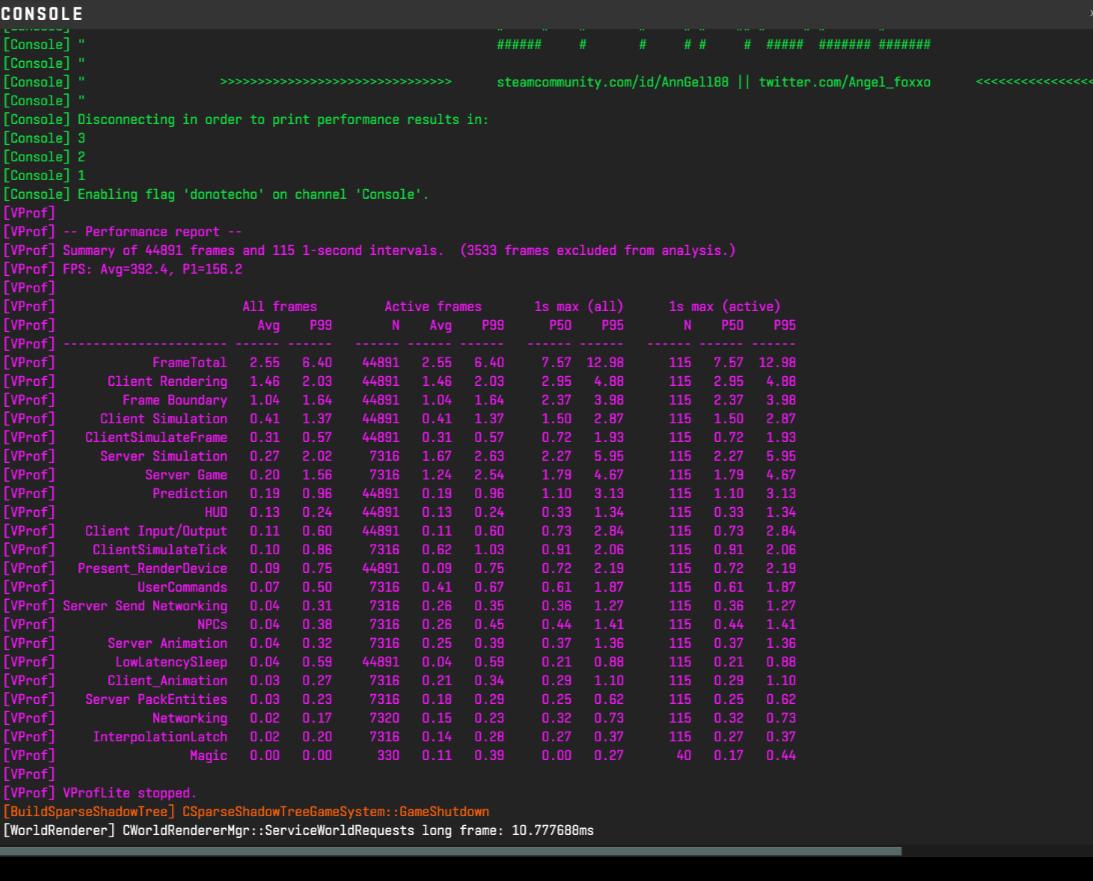Click the Server Simulation row label
The height and width of the screenshot is (881, 1093).
[163, 457]
